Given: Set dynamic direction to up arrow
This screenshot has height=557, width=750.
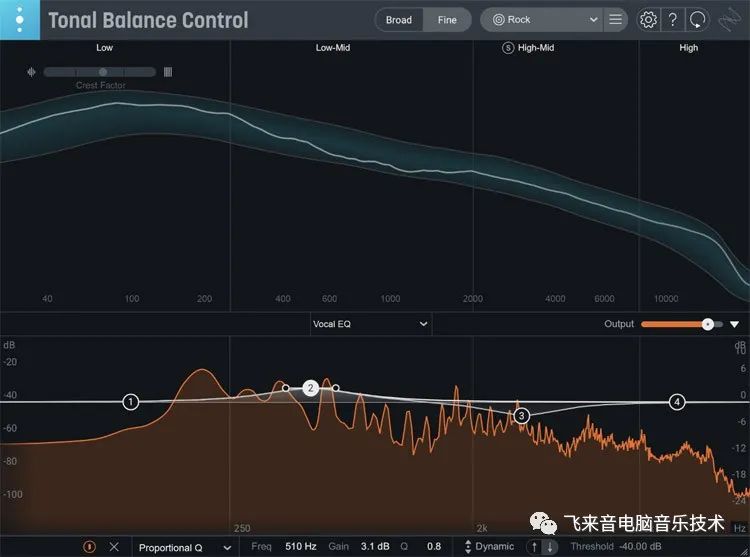Looking at the screenshot, I should (534, 547).
